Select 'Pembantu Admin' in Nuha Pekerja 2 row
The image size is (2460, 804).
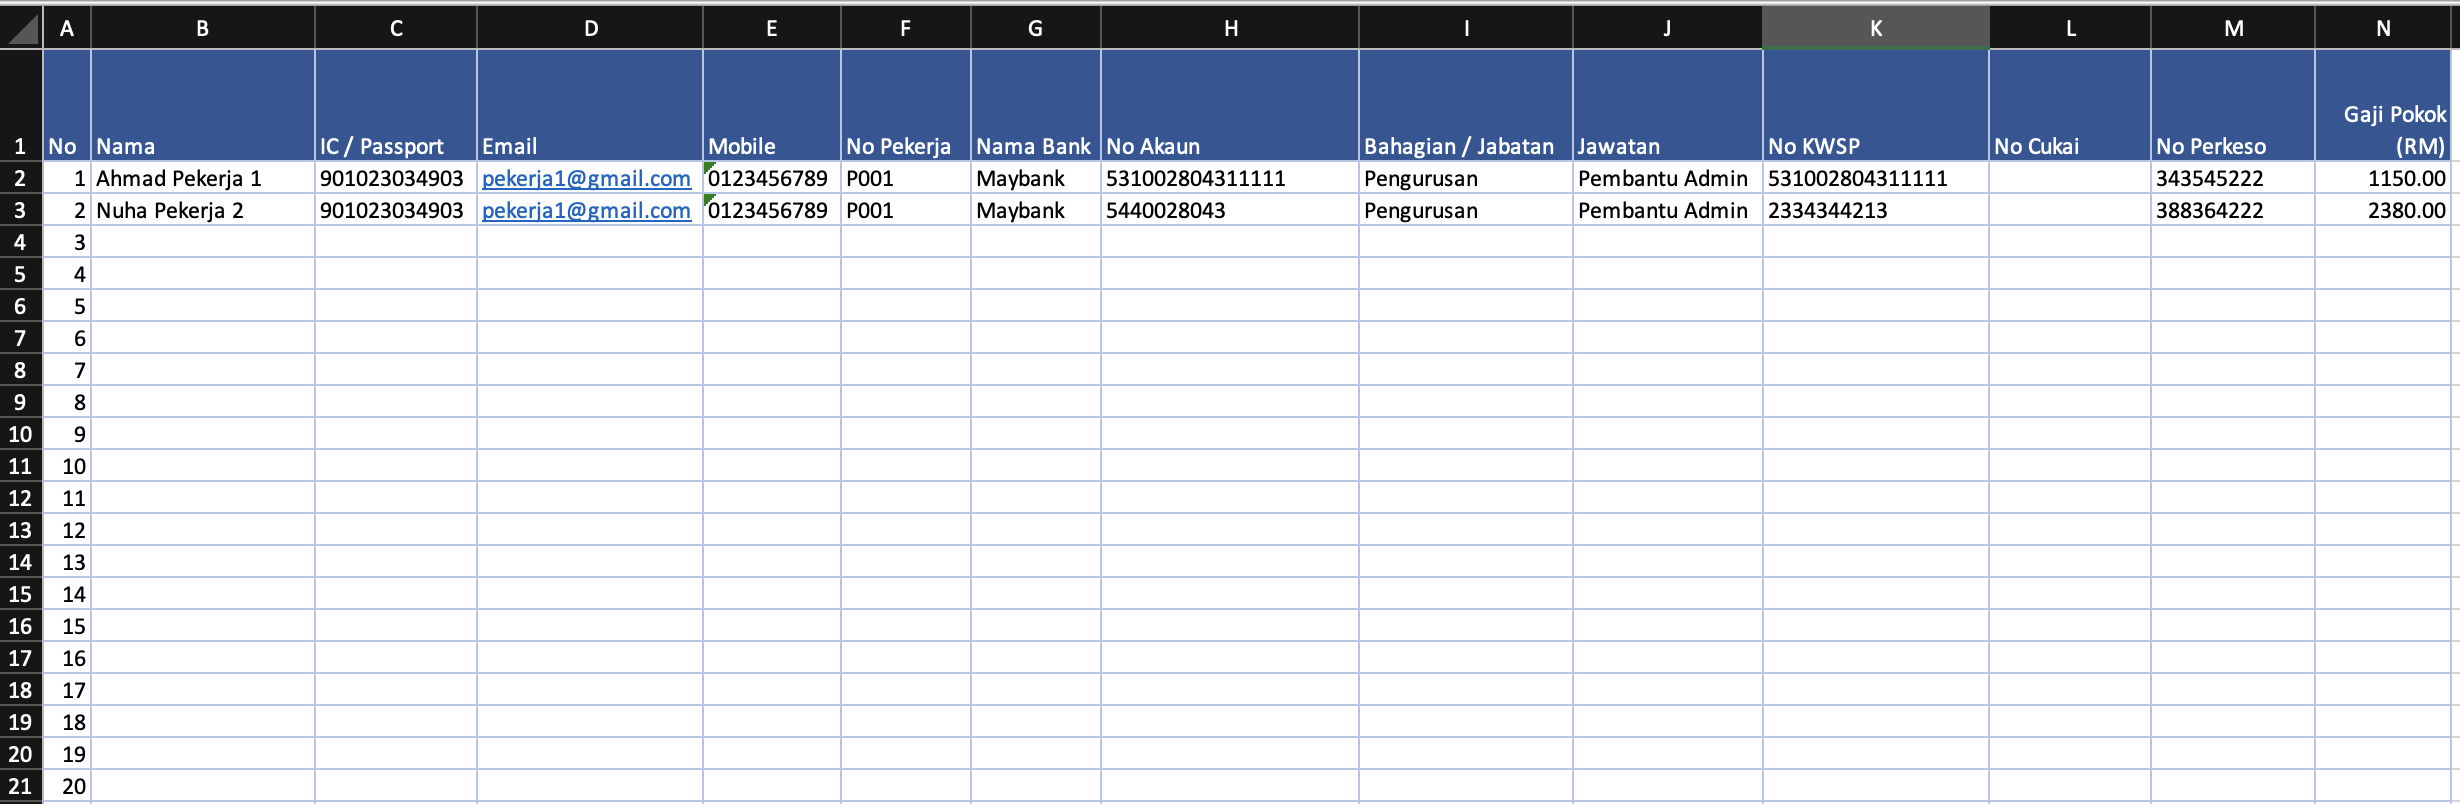pos(1668,210)
